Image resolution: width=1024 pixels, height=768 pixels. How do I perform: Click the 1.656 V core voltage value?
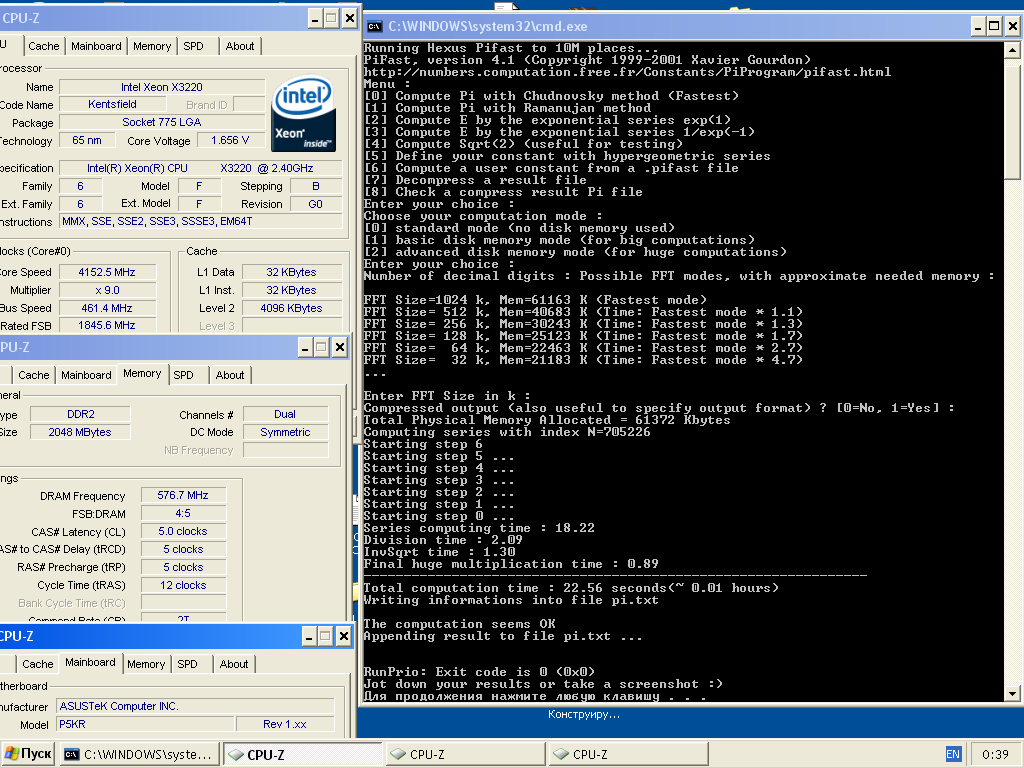tap(230, 140)
